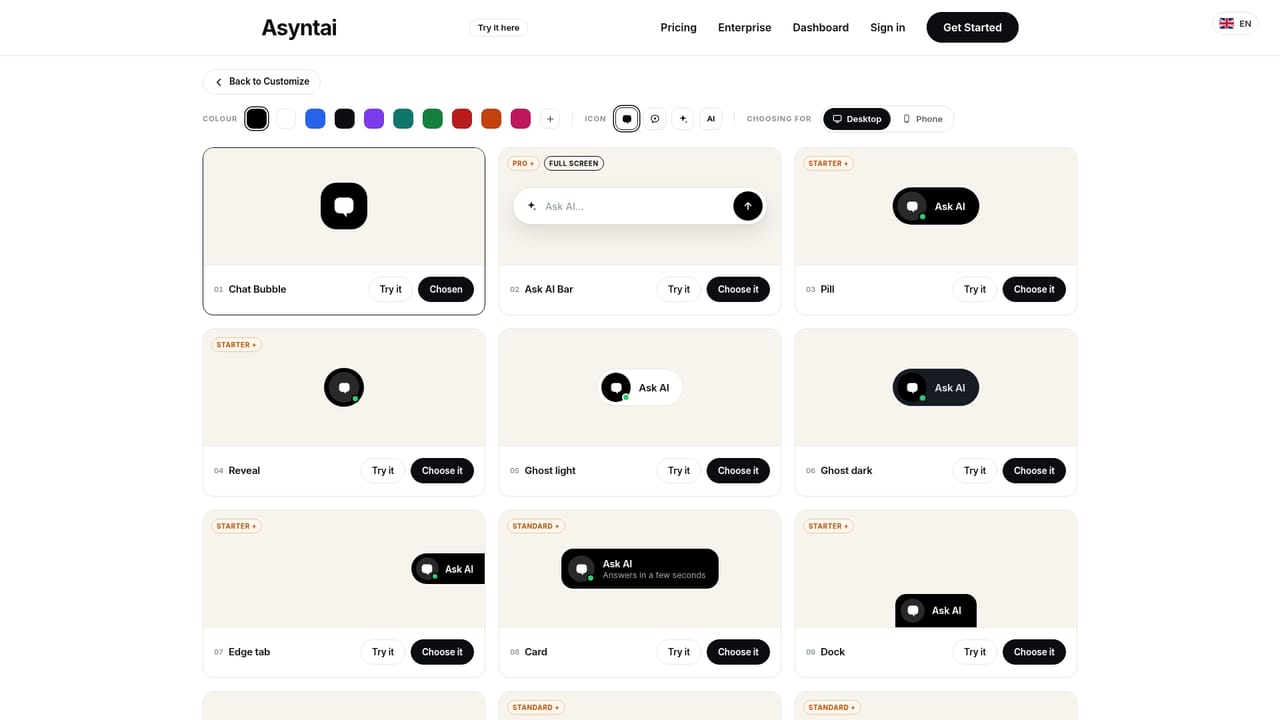Pick the white colour swatch
This screenshot has height=720, width=1280.
286,118
